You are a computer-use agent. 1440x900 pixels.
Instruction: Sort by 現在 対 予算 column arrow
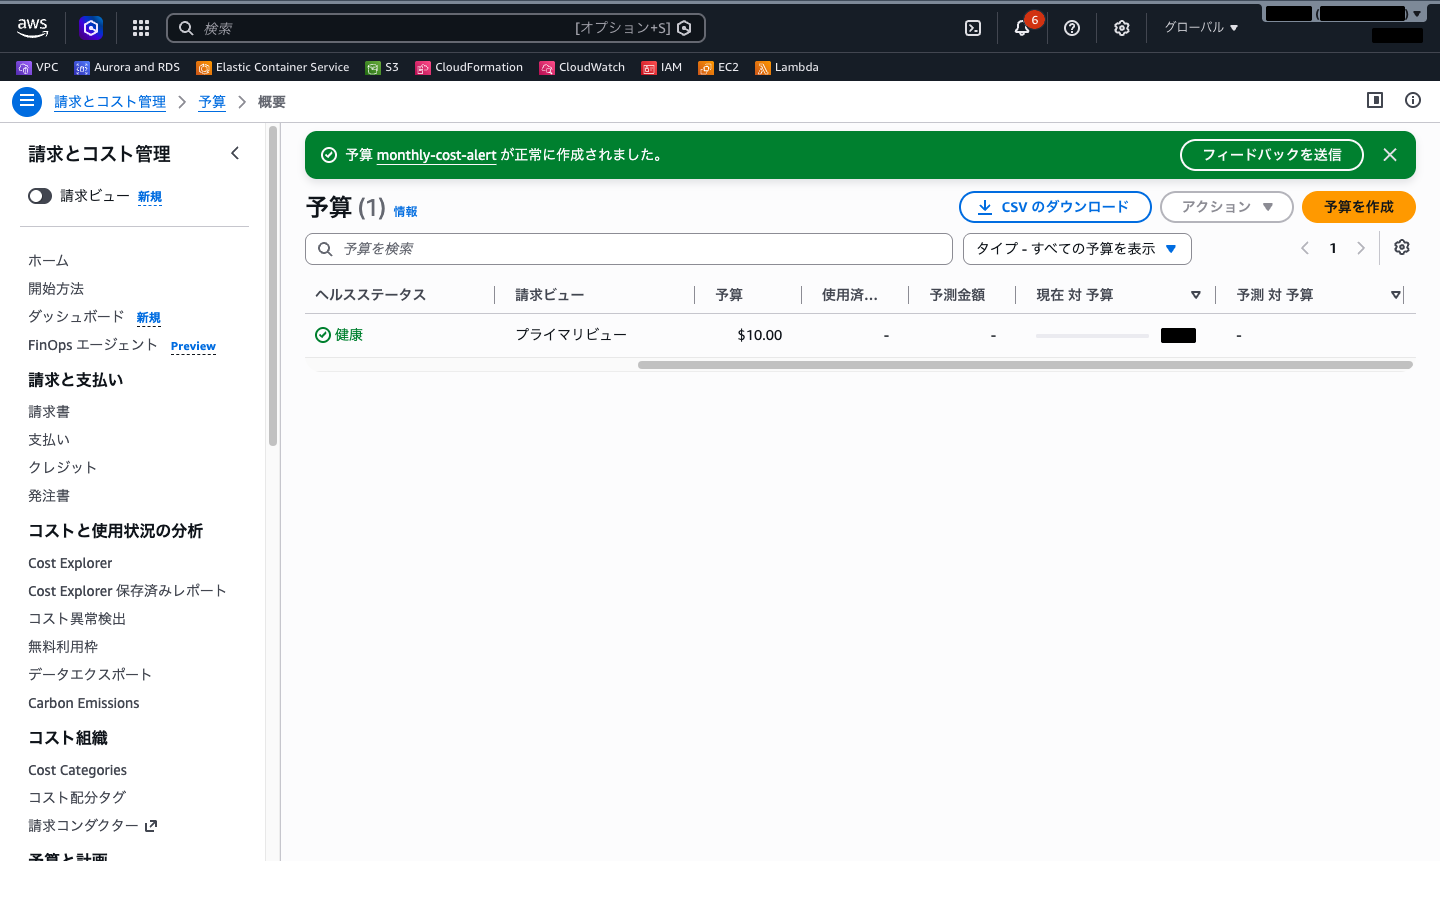pyautogui.click(x=1196, y=295)
